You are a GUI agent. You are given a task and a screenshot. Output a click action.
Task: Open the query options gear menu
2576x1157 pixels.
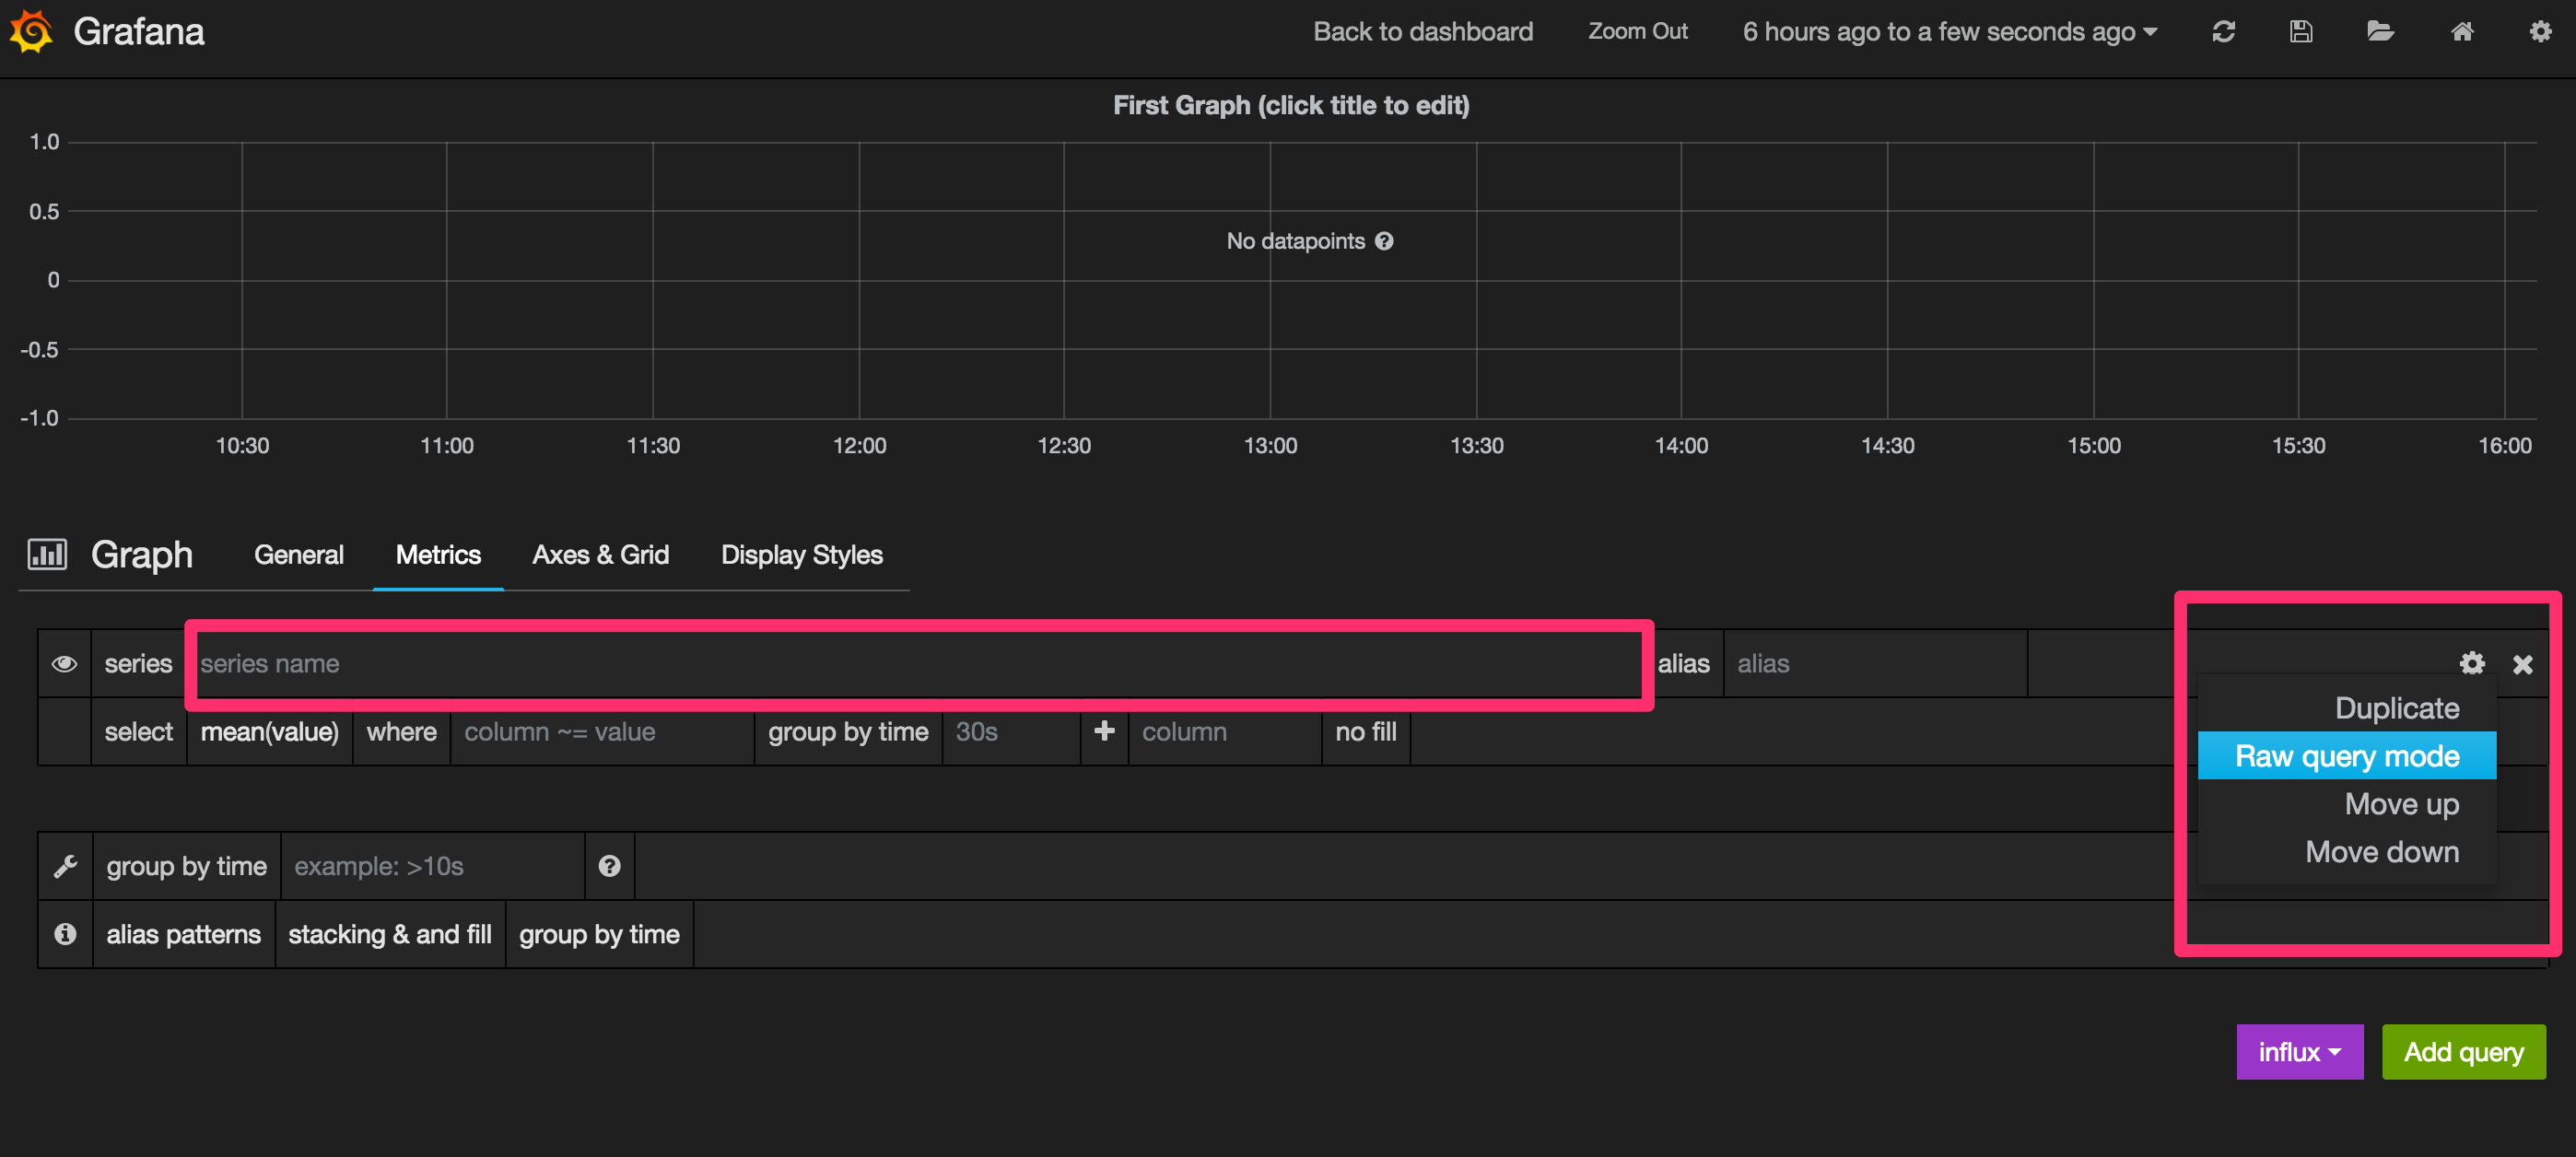(x=2472, y=663)
